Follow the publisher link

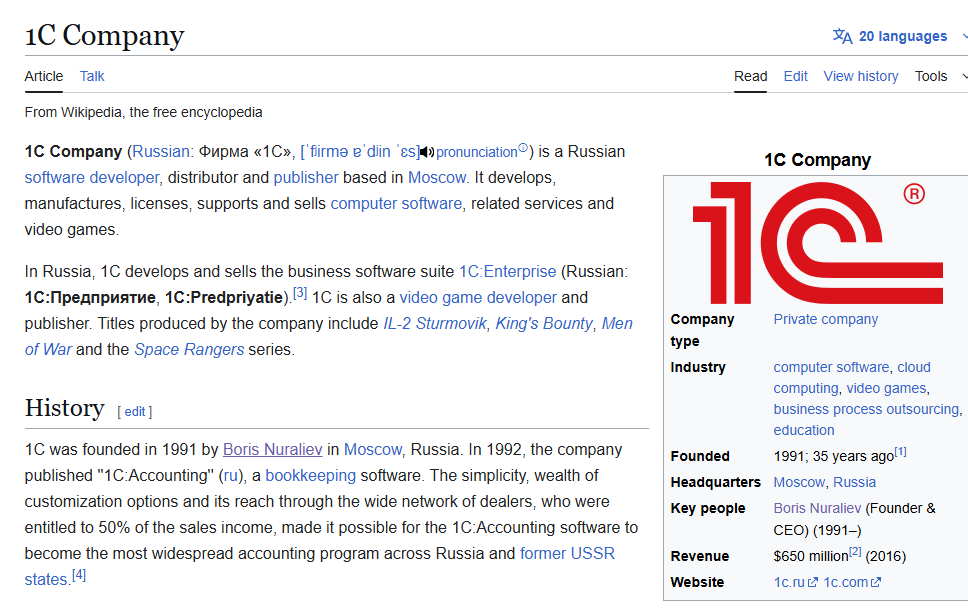click(306, 178)
